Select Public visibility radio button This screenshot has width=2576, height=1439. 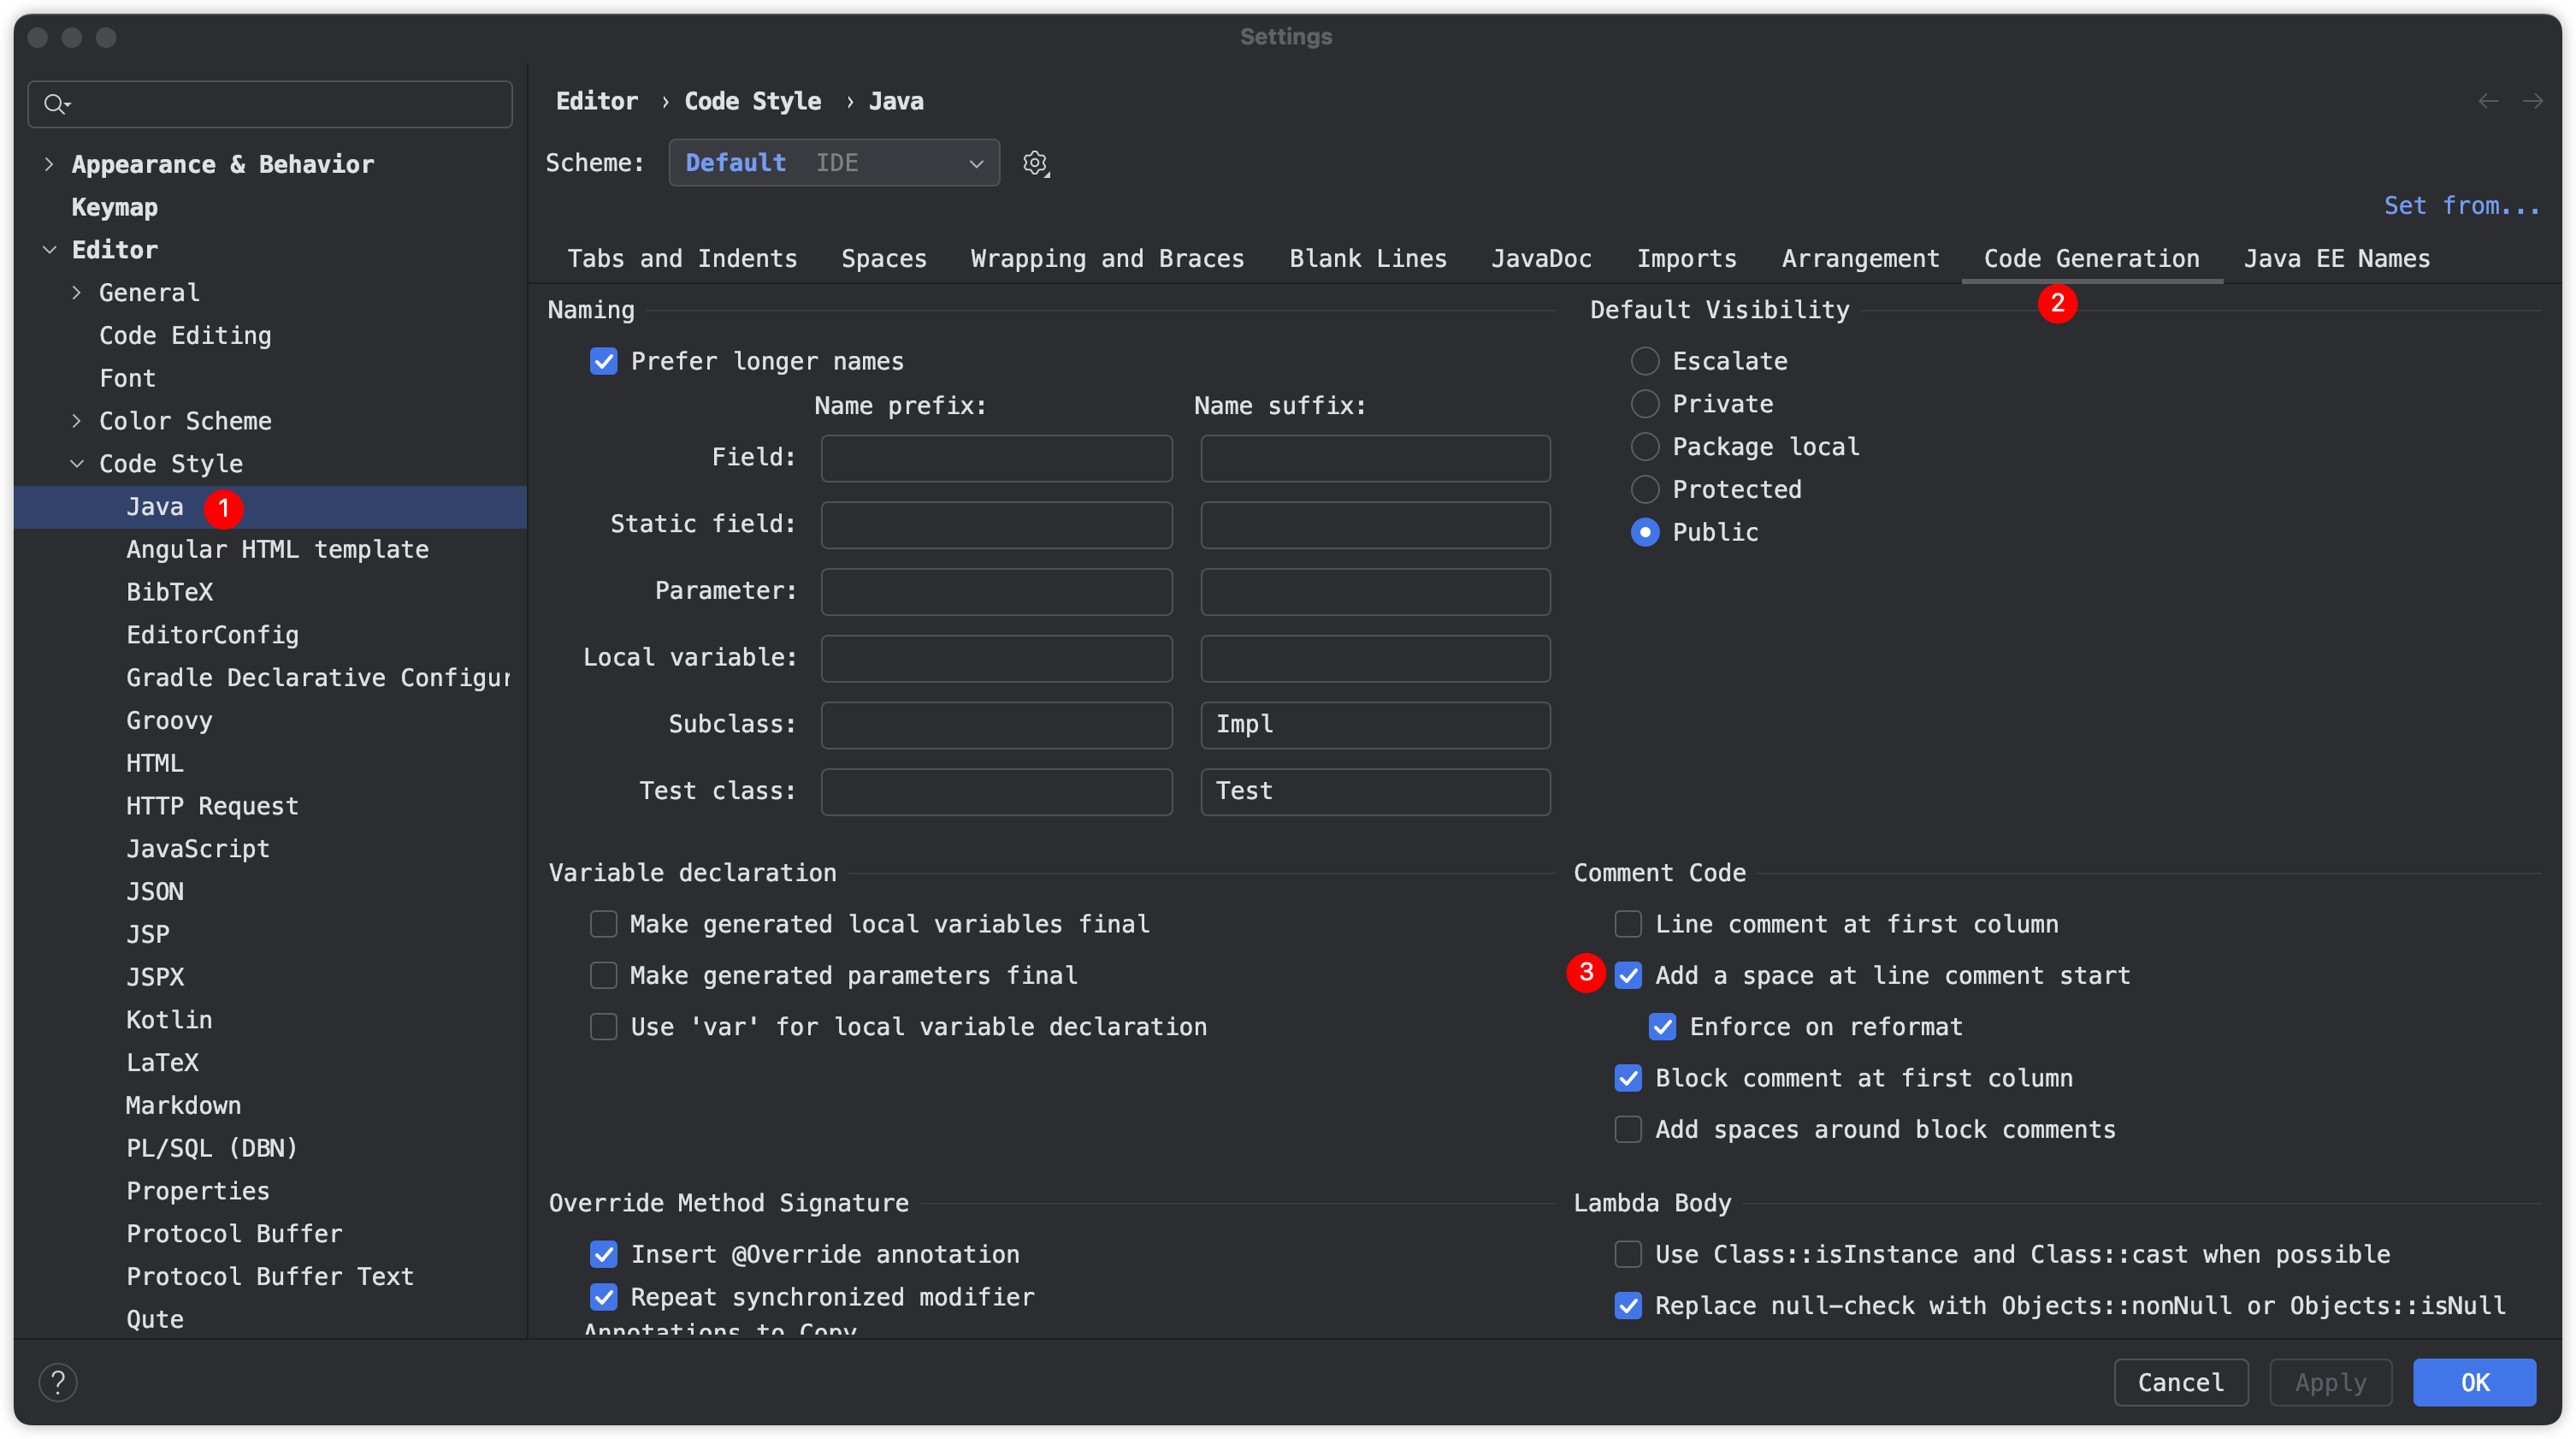point(1645,532)
